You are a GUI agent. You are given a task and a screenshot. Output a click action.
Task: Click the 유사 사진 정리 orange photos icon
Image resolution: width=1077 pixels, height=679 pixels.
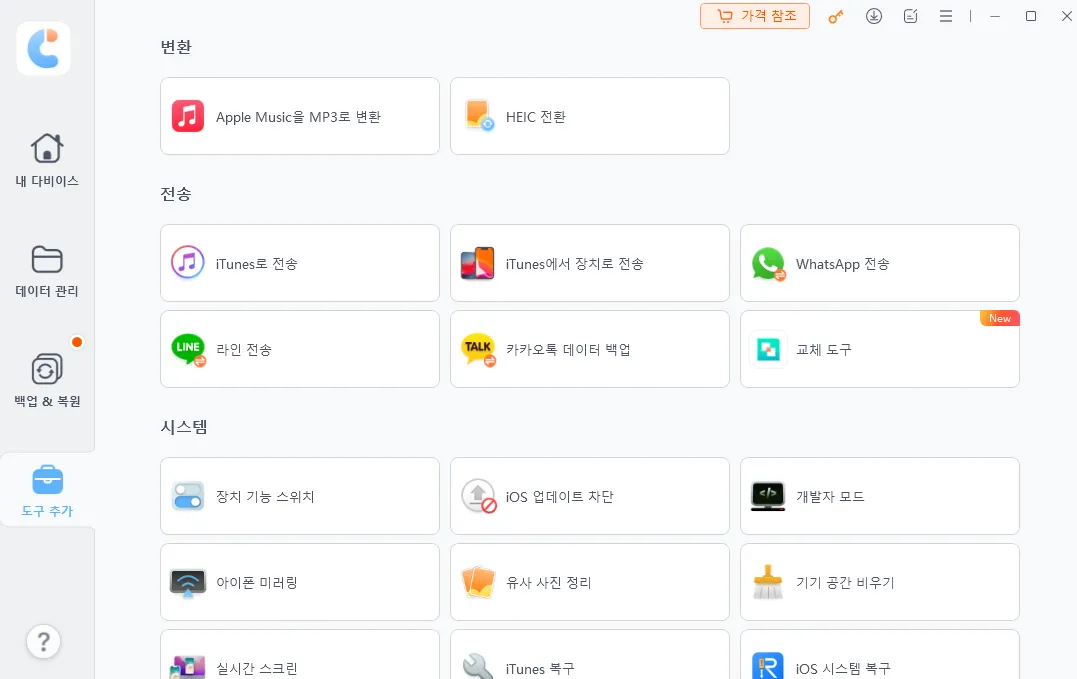pos(478,582)
